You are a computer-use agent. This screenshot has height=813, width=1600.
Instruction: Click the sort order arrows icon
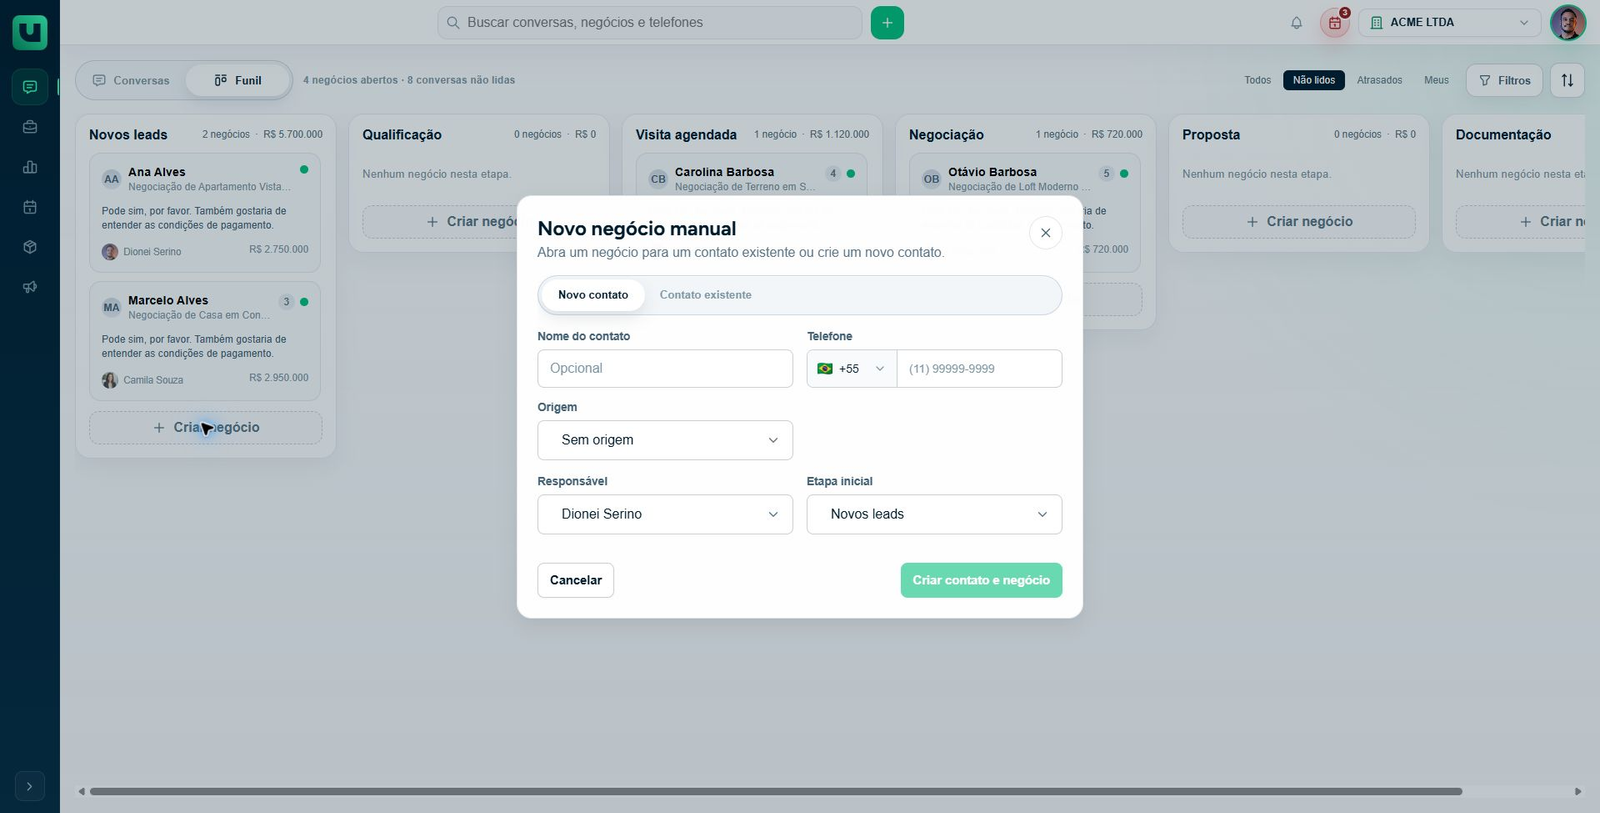click(1567, 80)
